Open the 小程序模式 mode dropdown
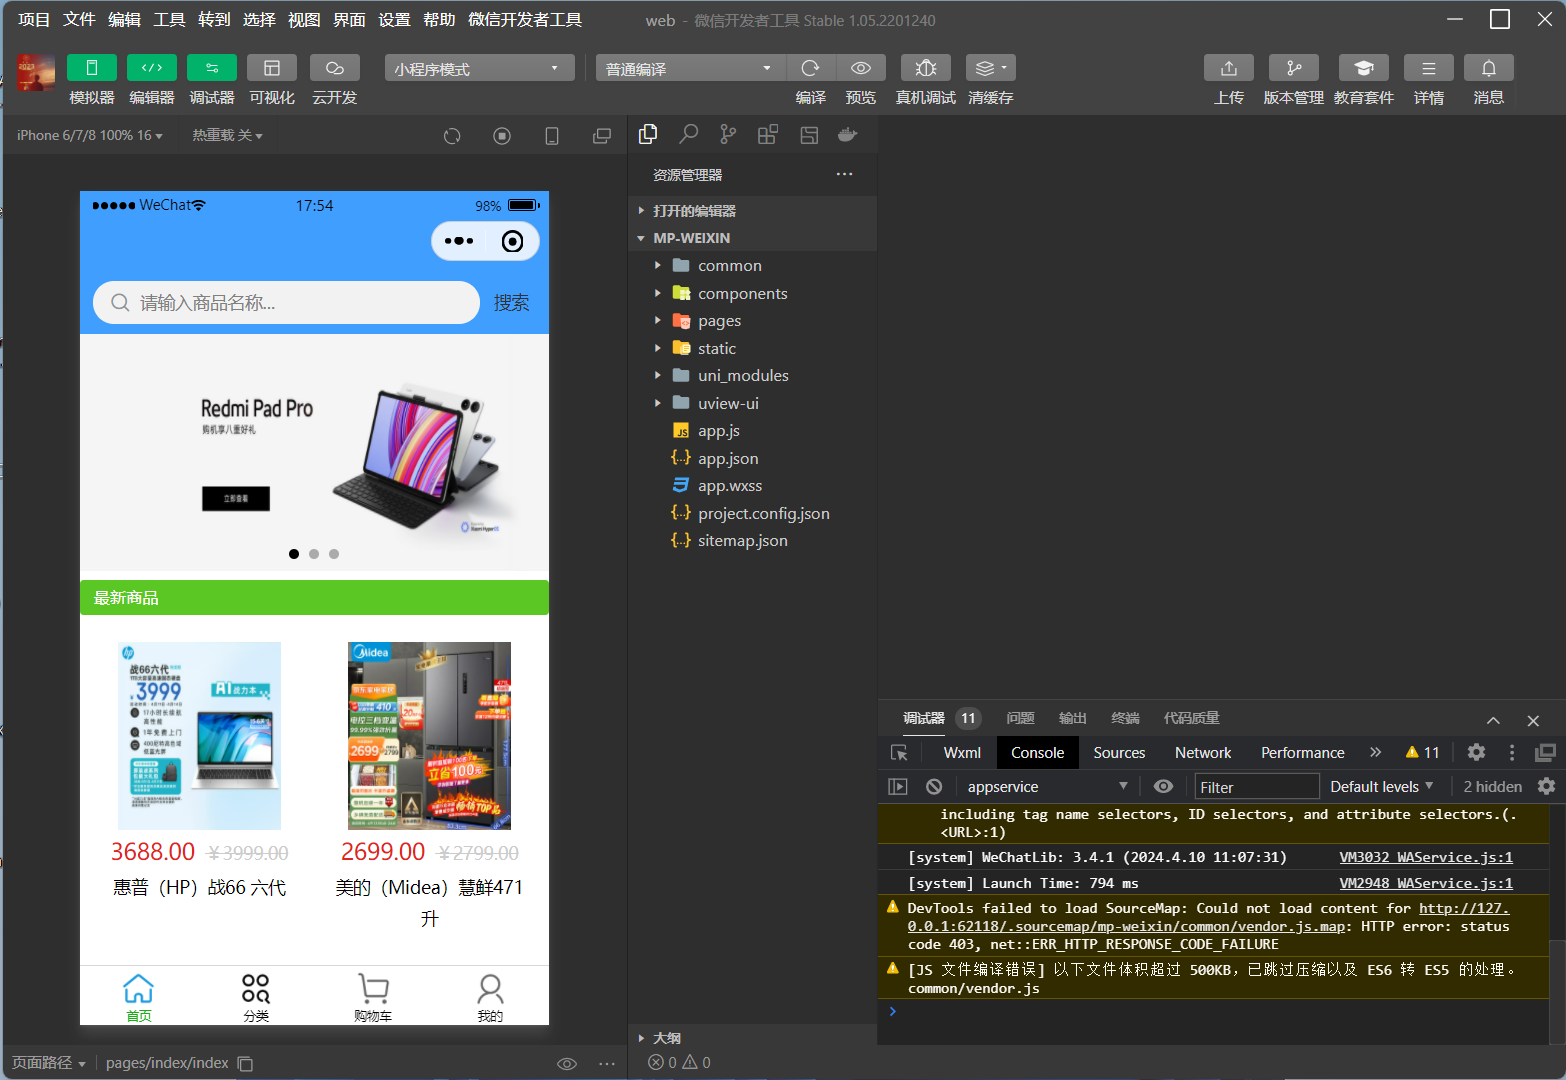Screen dimensions: 1566x1080 (x=480, y=68)
